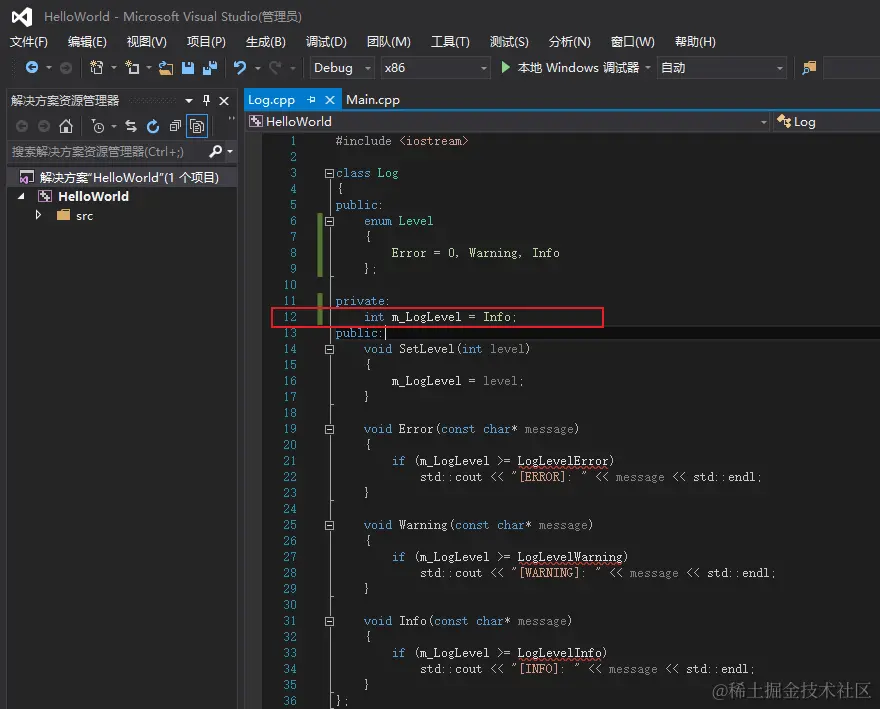This screenshot has height=709, width=880.
Task: Click the green Start Debugging play icon
Action: pyautogui.click(x=505, y=68)
